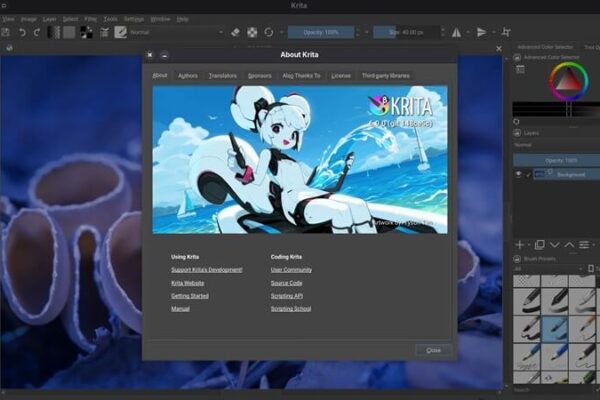Click the Add layer plus icon
This screenshot has width=600, height=400.
coord(520,245)
